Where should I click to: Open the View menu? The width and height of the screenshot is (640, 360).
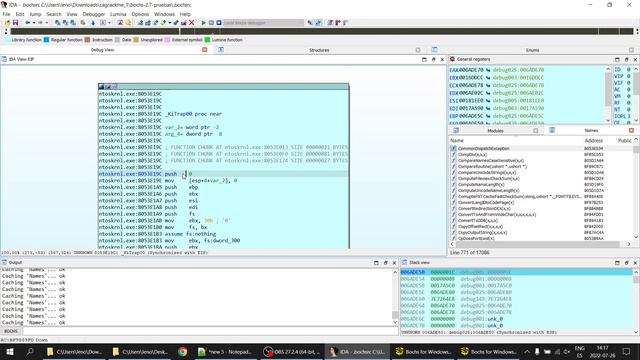point(72,14)
